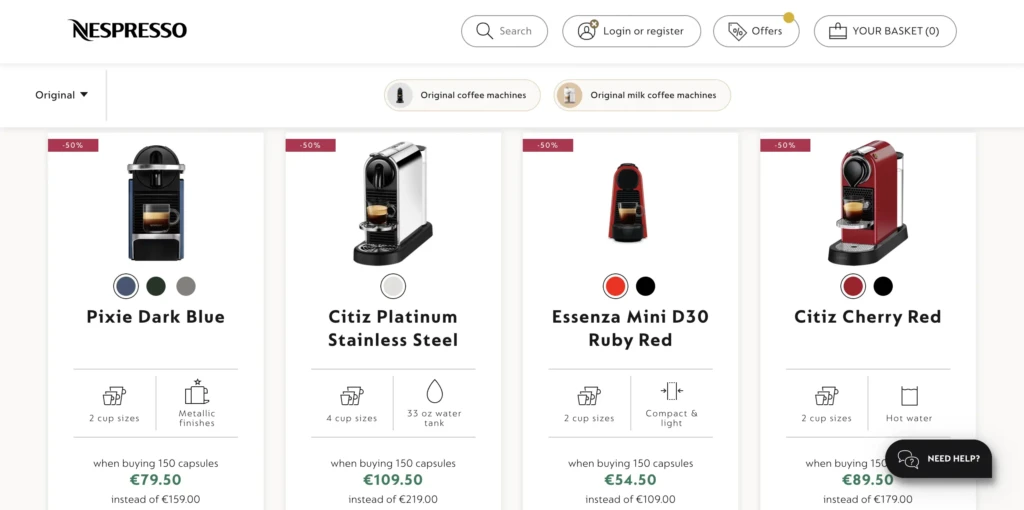Click the Need Help chat icon
1024x510 pixels.
908,459
